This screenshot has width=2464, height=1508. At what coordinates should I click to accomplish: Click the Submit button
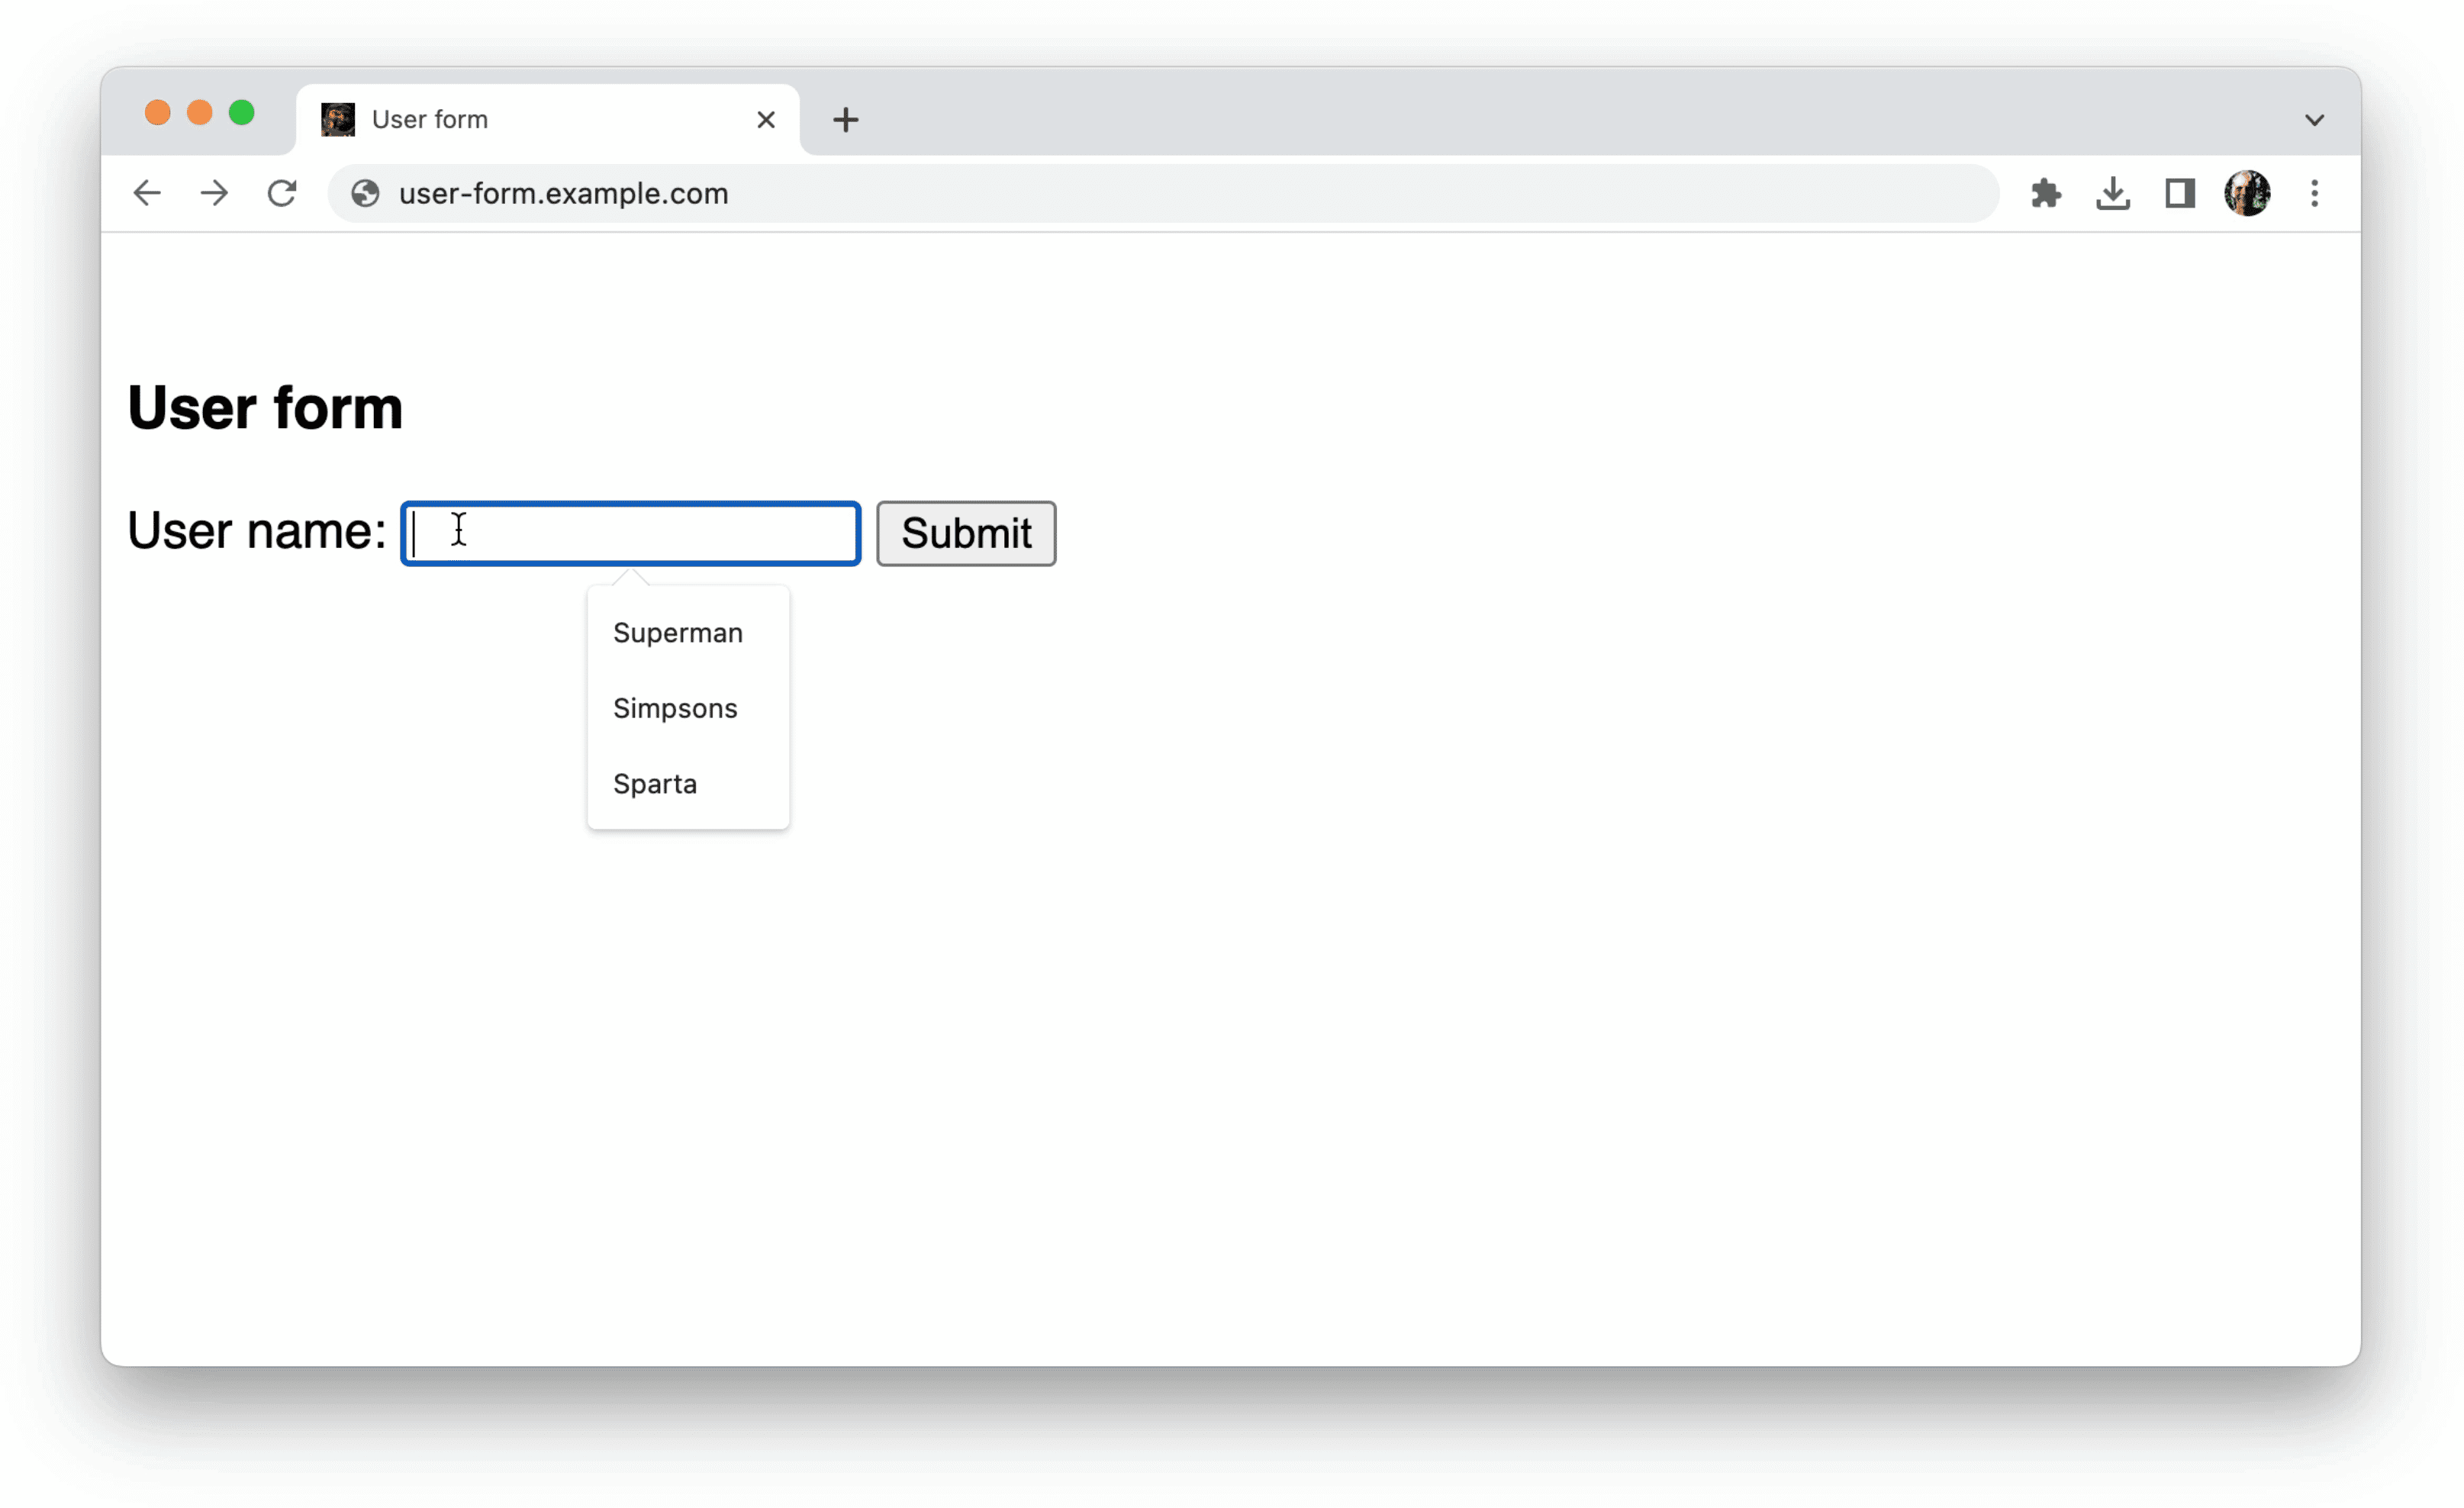click(x=966, y=531)
